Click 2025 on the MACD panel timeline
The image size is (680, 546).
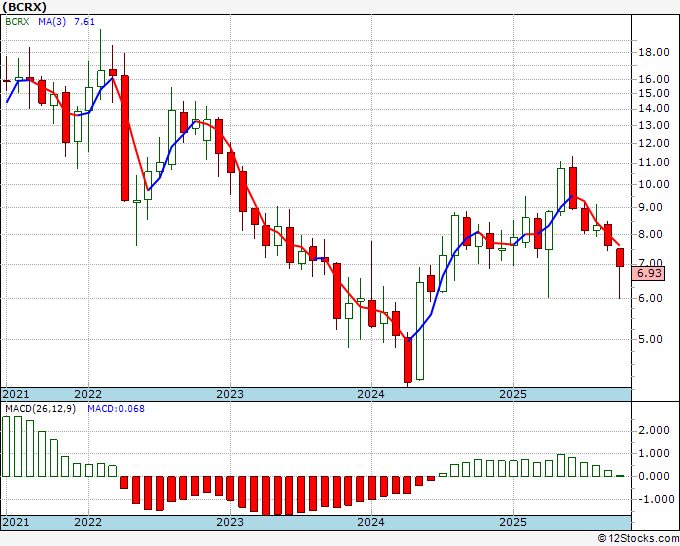tap(513, 522)
